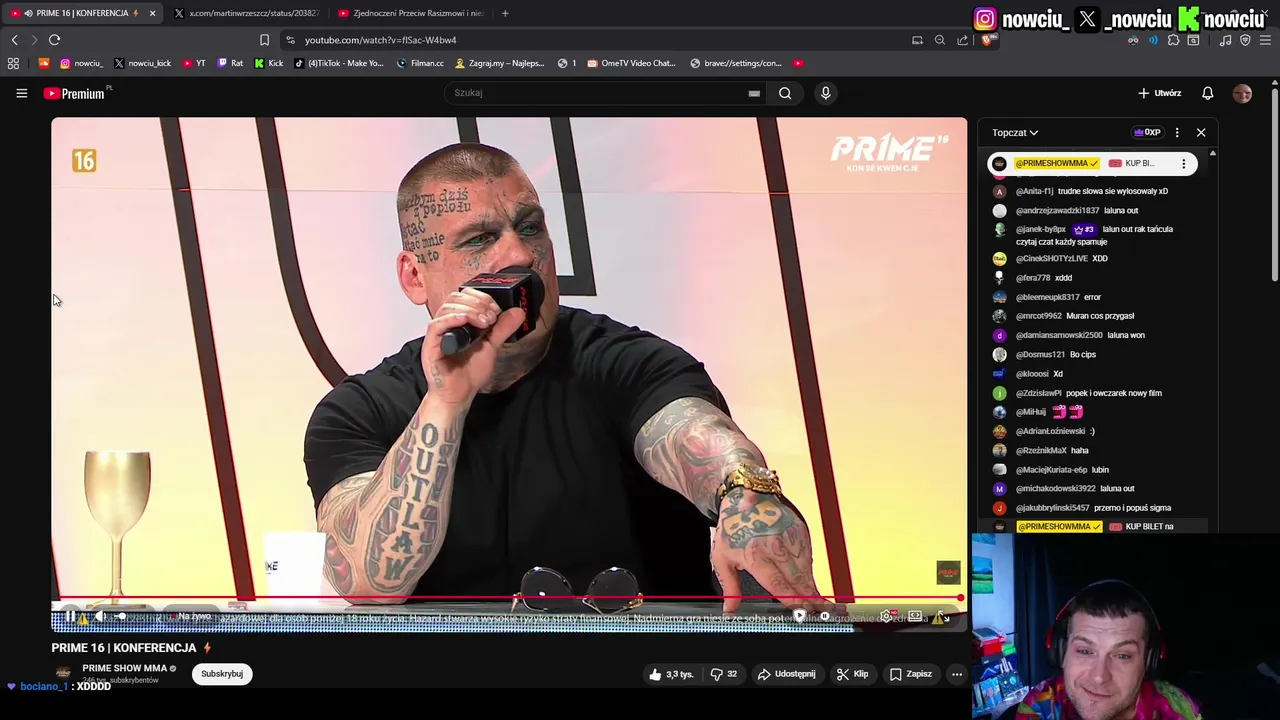The height and width of the screenshot is (720, 1280).
Task: Open nowciu_ Instagram bookmark
Action: (82, 63)
